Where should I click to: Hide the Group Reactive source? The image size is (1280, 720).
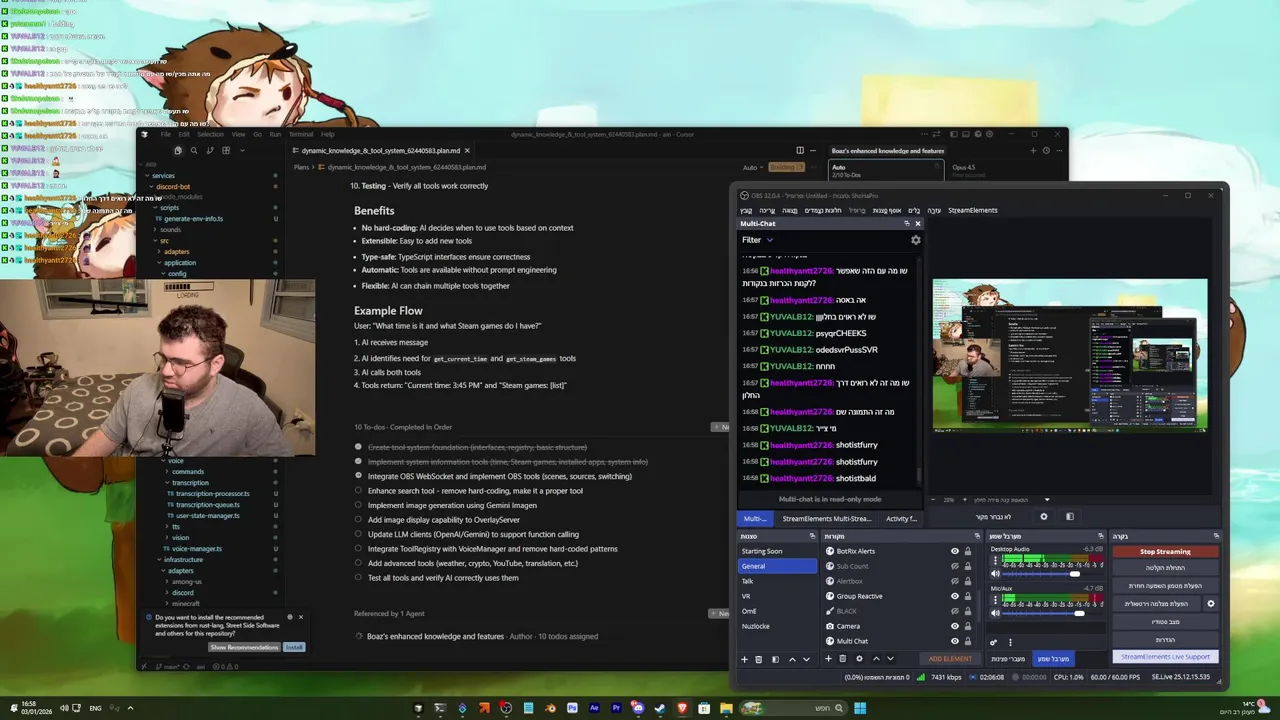coord(955,596)
